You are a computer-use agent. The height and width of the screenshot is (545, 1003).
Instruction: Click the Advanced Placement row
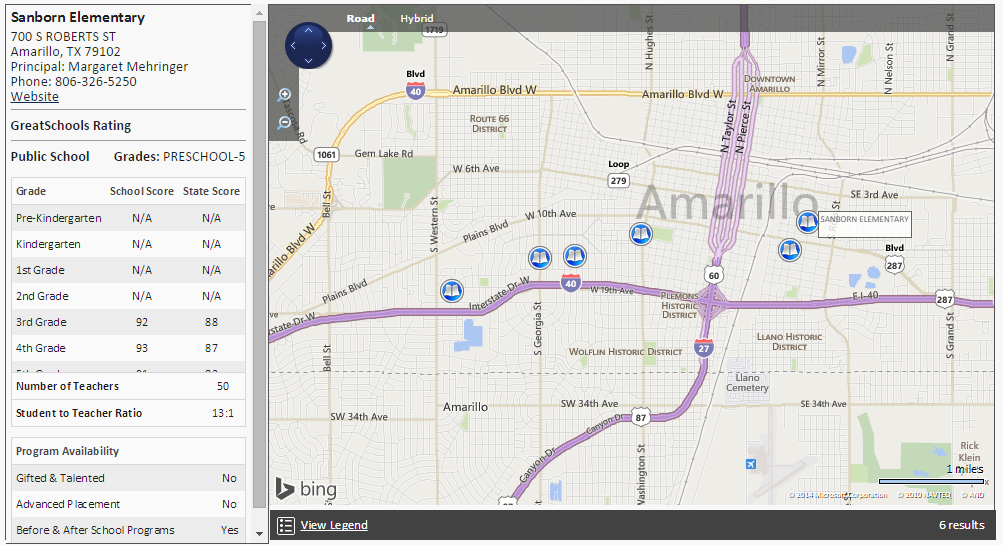(x=129, y=504)
